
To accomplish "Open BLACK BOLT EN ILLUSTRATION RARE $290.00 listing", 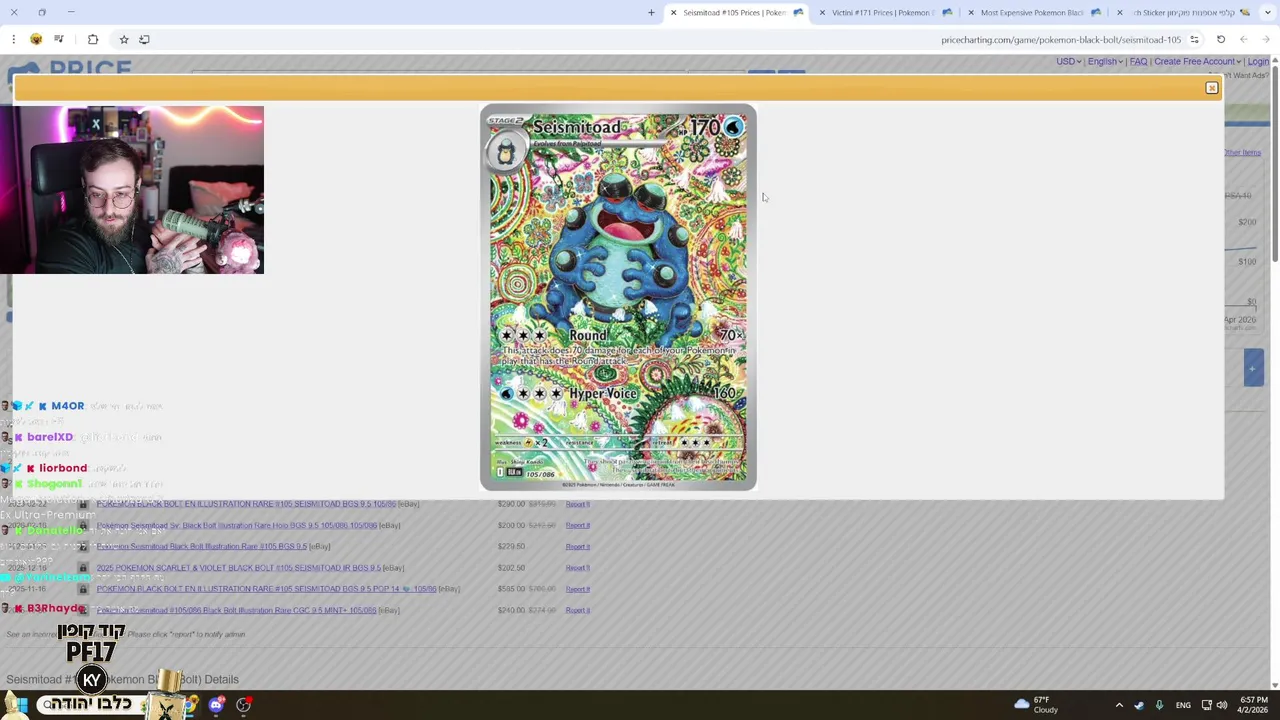I will tap(246, 504).
